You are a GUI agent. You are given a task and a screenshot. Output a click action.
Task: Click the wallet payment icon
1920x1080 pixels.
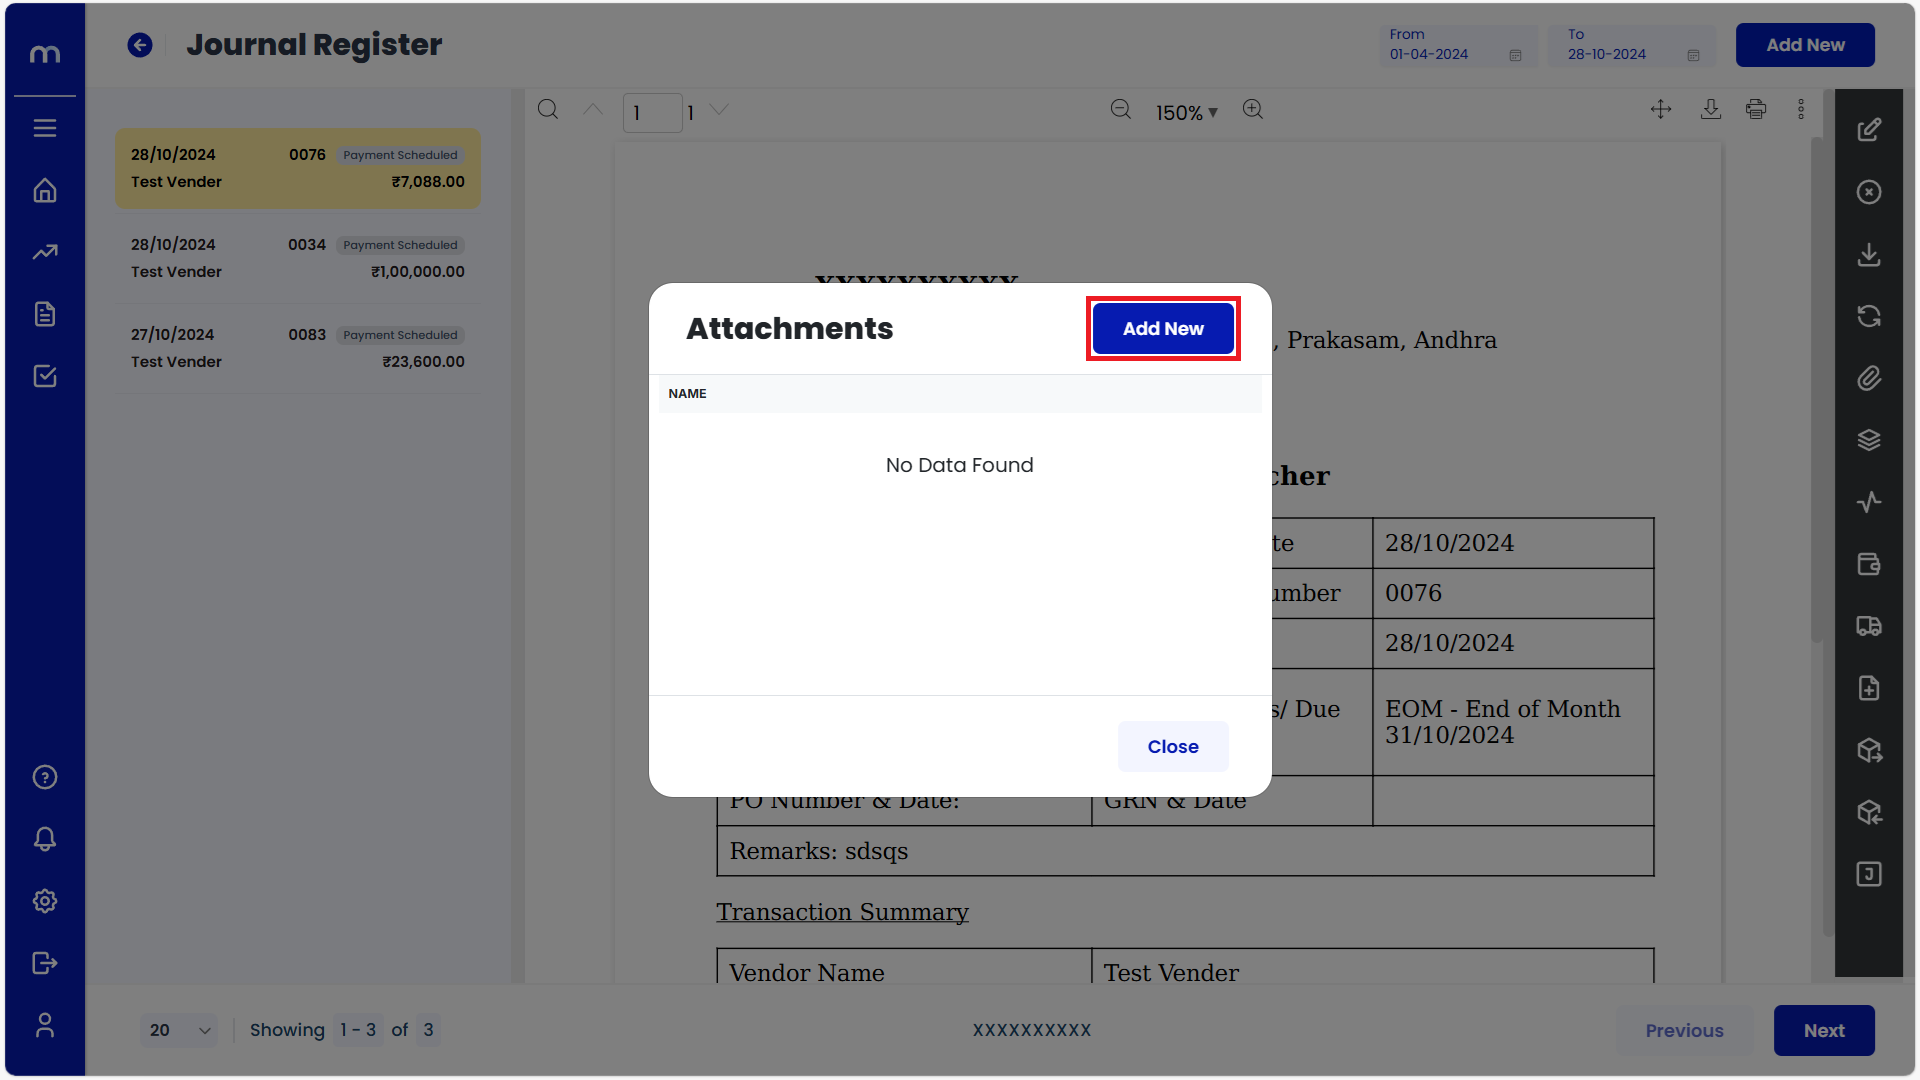1868,564
